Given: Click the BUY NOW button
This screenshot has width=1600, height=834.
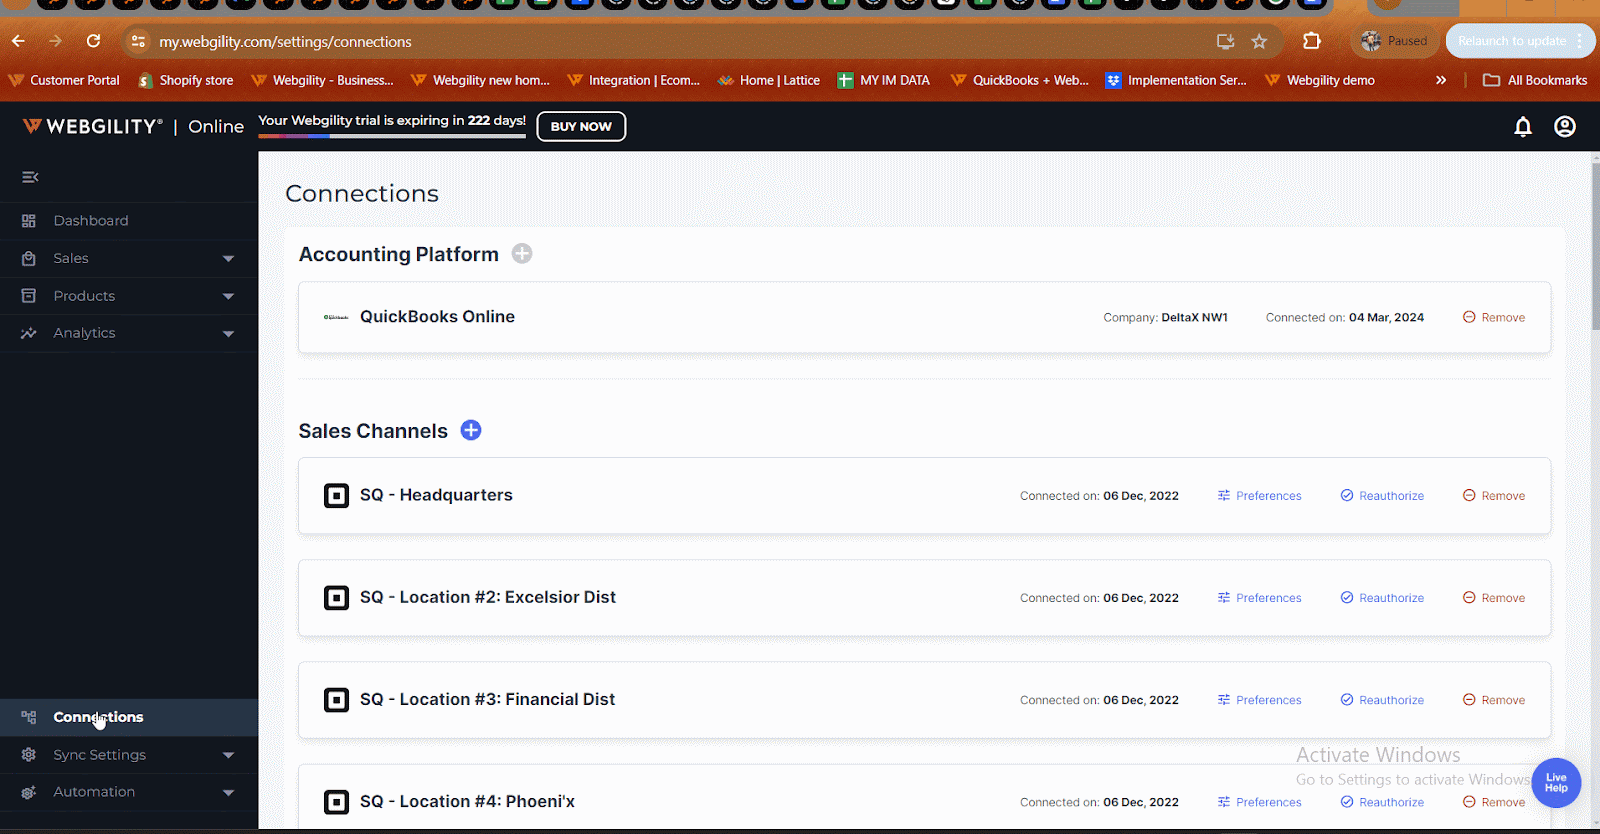Looking at the screenshot, I should coord(581,127).
